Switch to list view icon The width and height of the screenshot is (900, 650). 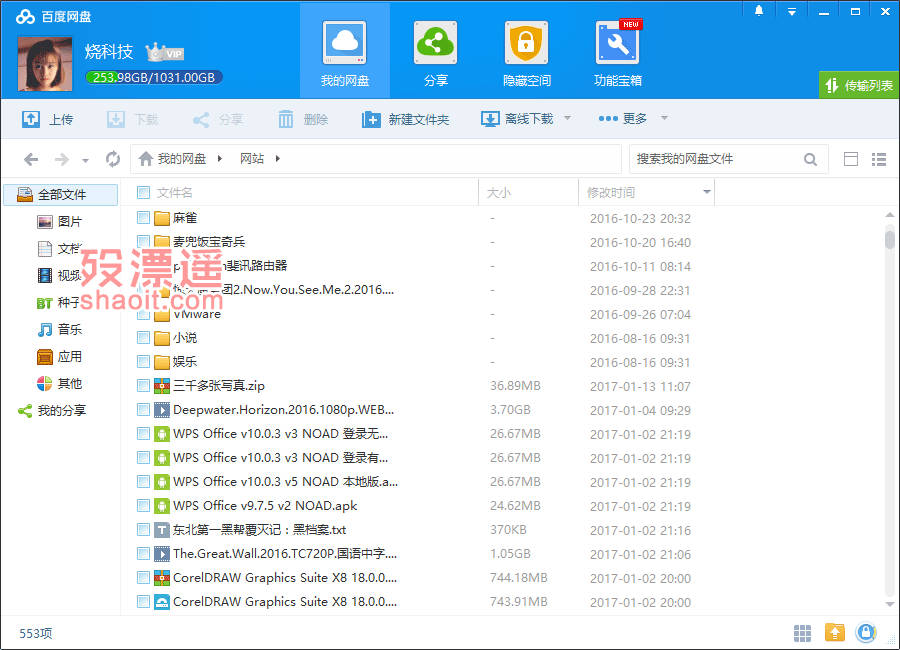pos(879,159)
